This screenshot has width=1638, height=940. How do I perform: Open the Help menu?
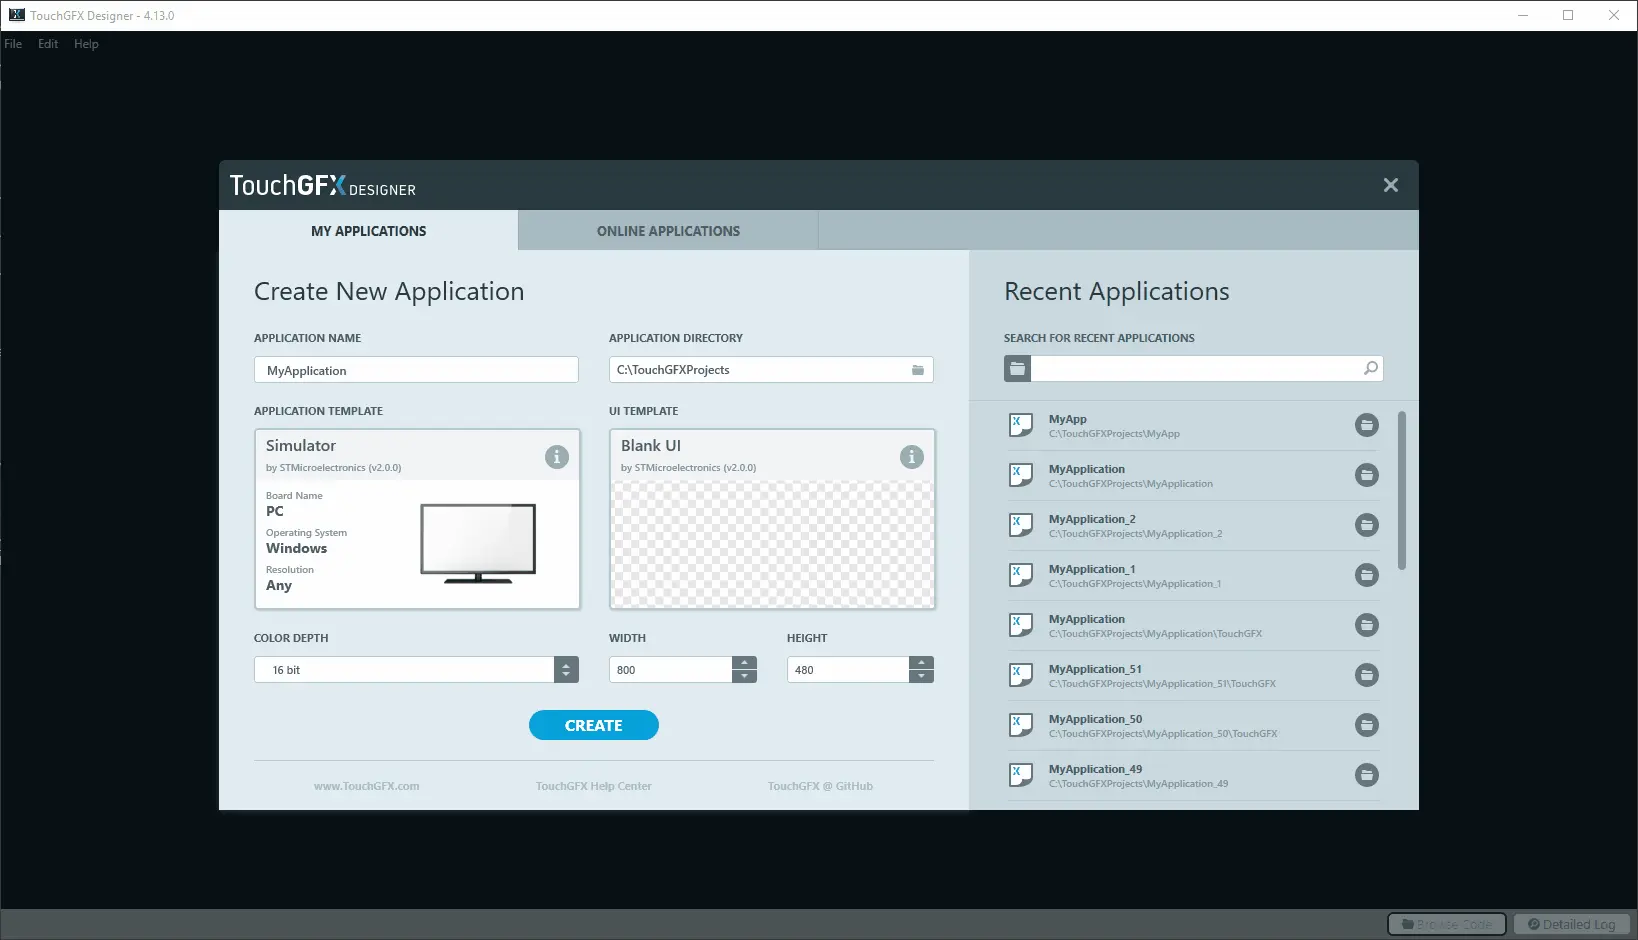pos(86,44)
